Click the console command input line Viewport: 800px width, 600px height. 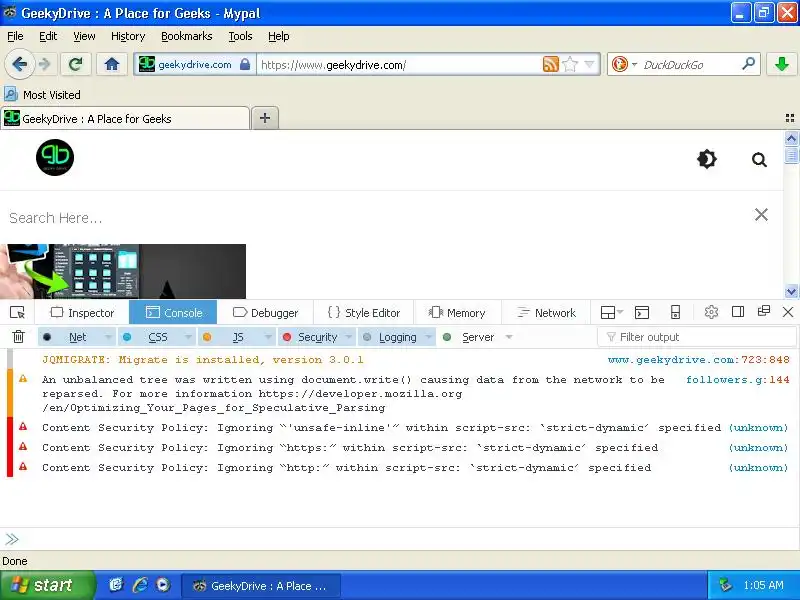(x=400, y=539)
